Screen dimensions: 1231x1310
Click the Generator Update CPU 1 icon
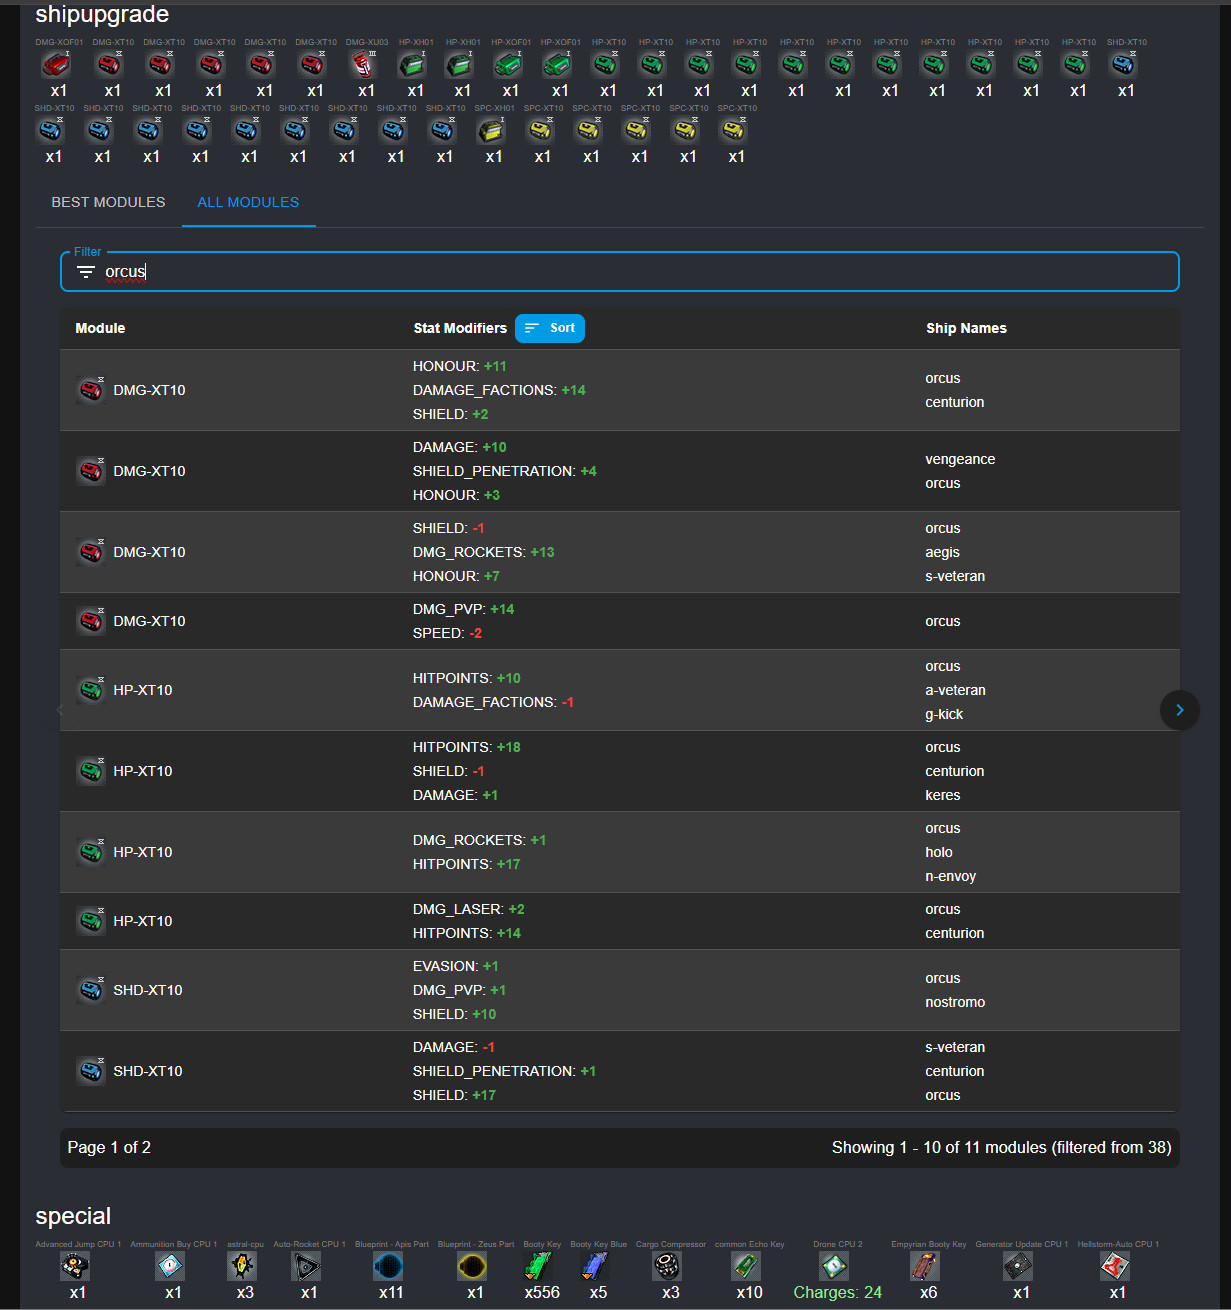(1018, 1266)
